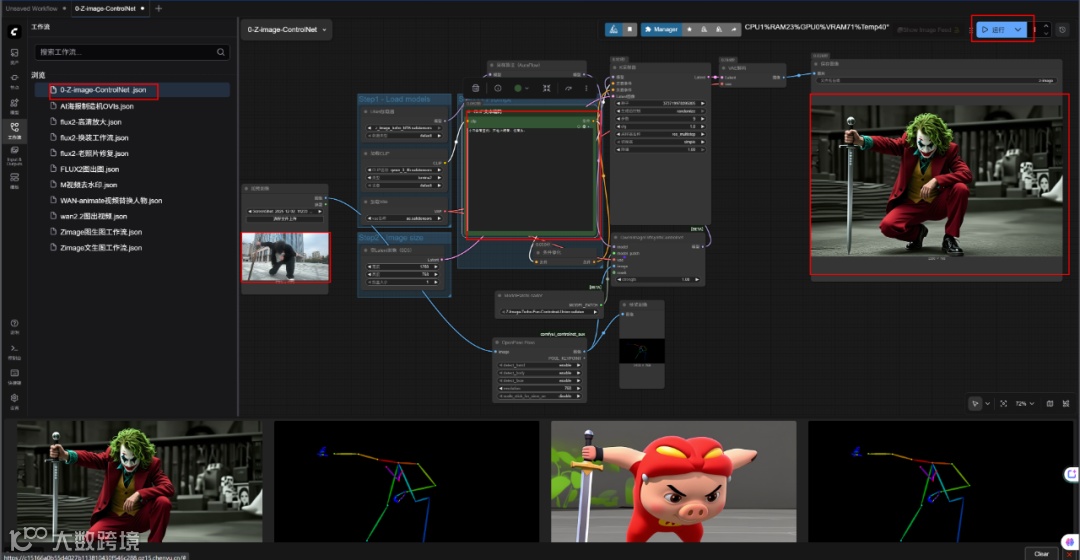Open the Input & Outputs sidebar panel

click(14, 156)
